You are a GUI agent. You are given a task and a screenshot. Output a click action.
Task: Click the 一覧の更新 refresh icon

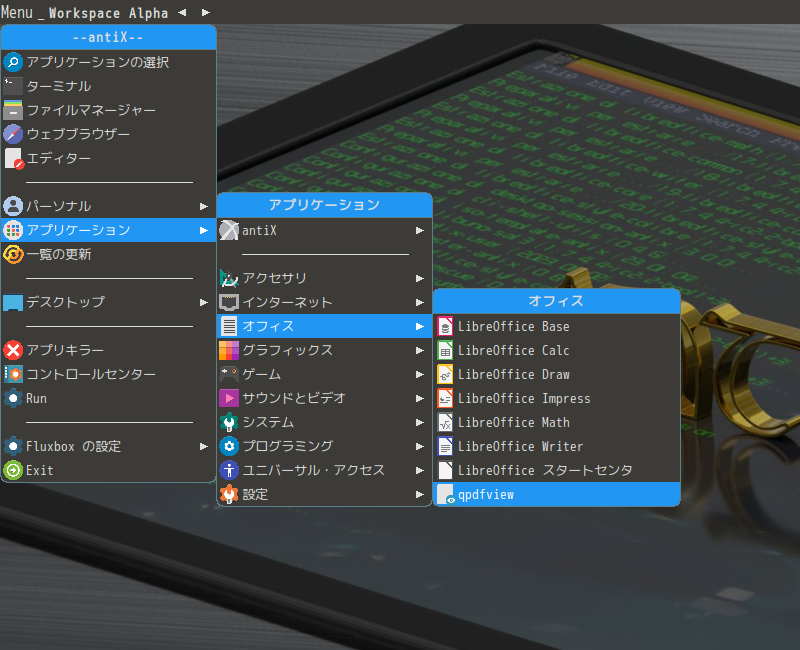click(x=13, y=254)
